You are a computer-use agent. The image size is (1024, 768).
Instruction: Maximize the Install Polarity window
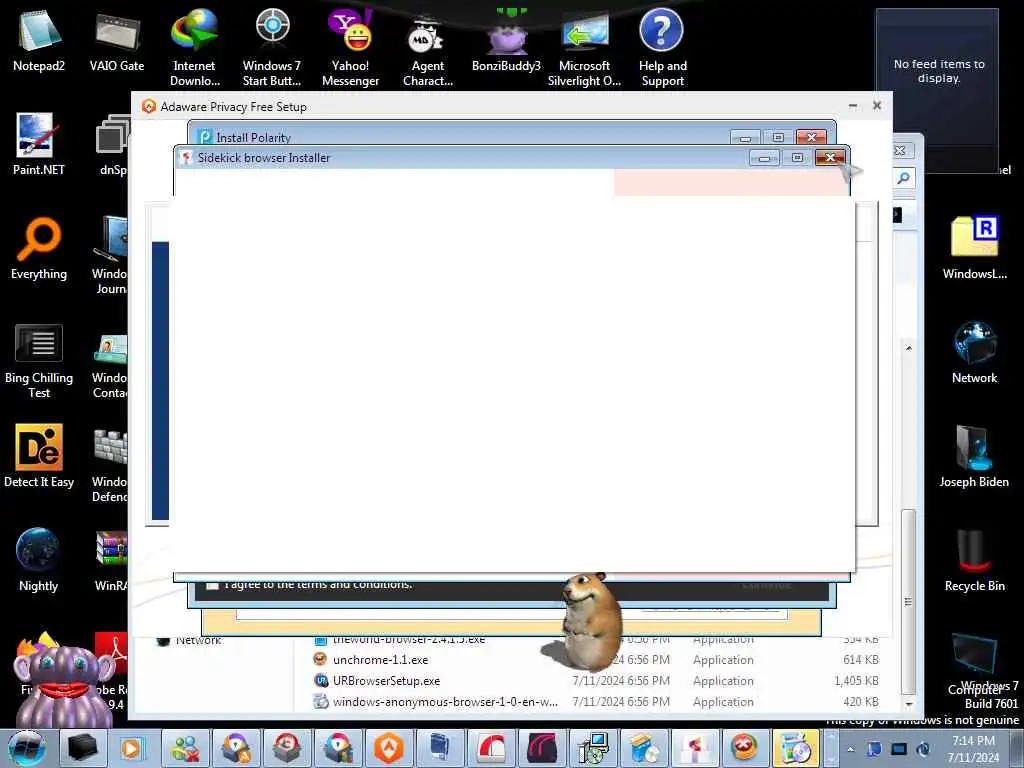coord(778,137)
